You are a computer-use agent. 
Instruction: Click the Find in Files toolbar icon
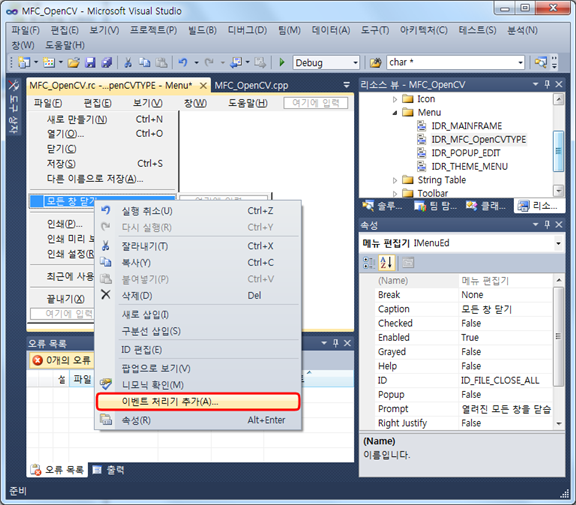(x=375, y=63)
